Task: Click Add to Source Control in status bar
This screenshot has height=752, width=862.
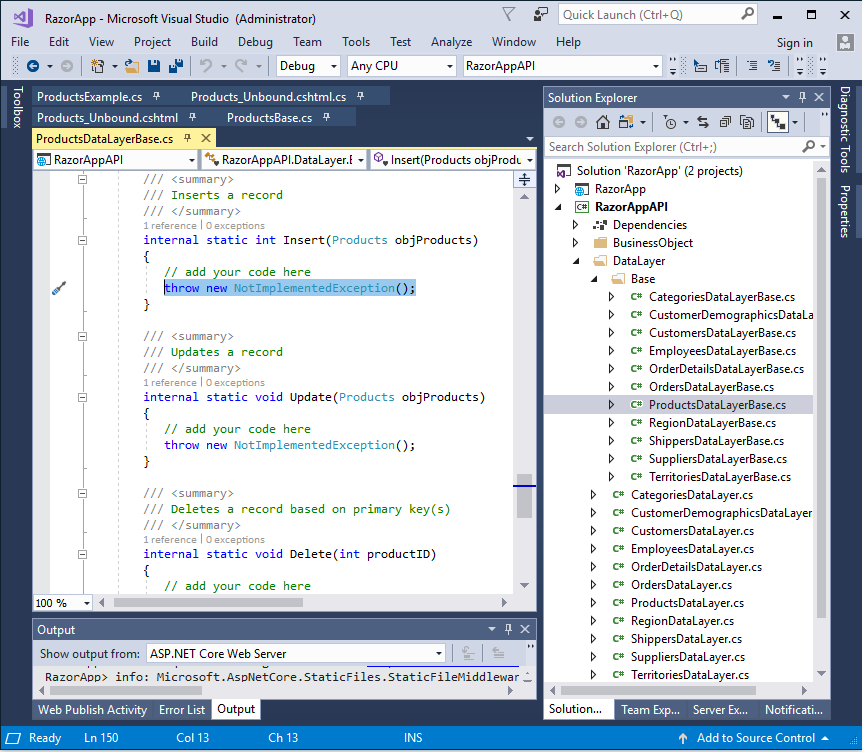Action: pyautogui.click(x=756, y=738)
